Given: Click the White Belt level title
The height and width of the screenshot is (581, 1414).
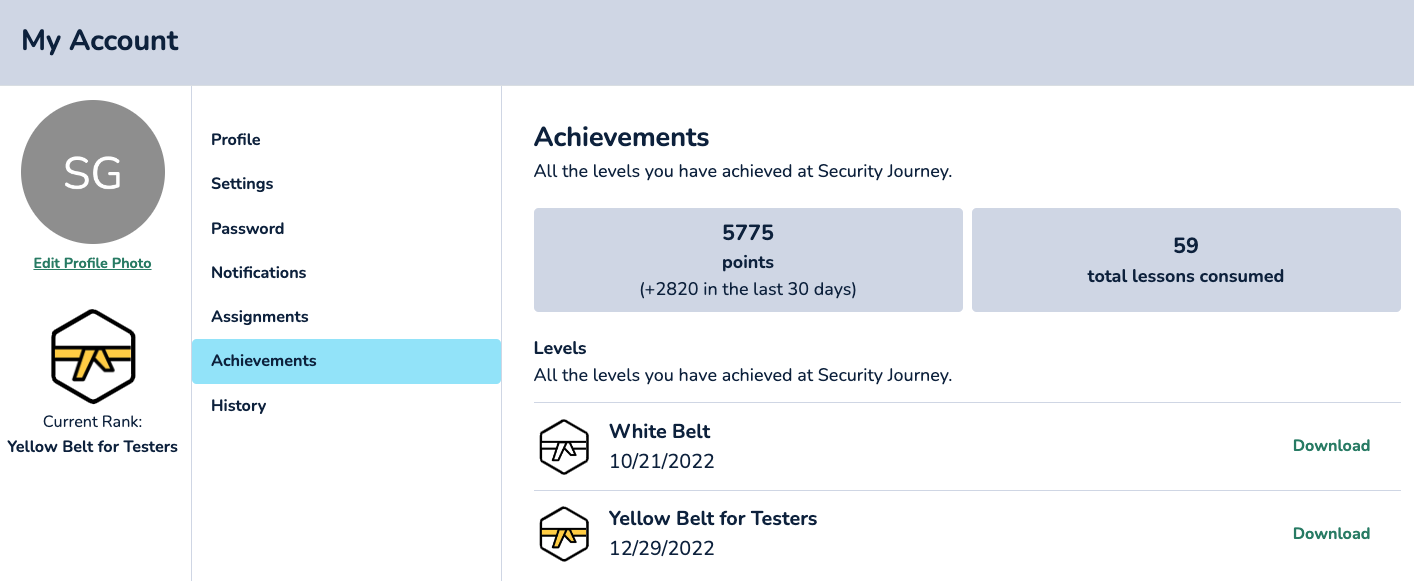Looking at the screenshot, I should point(660,431).
